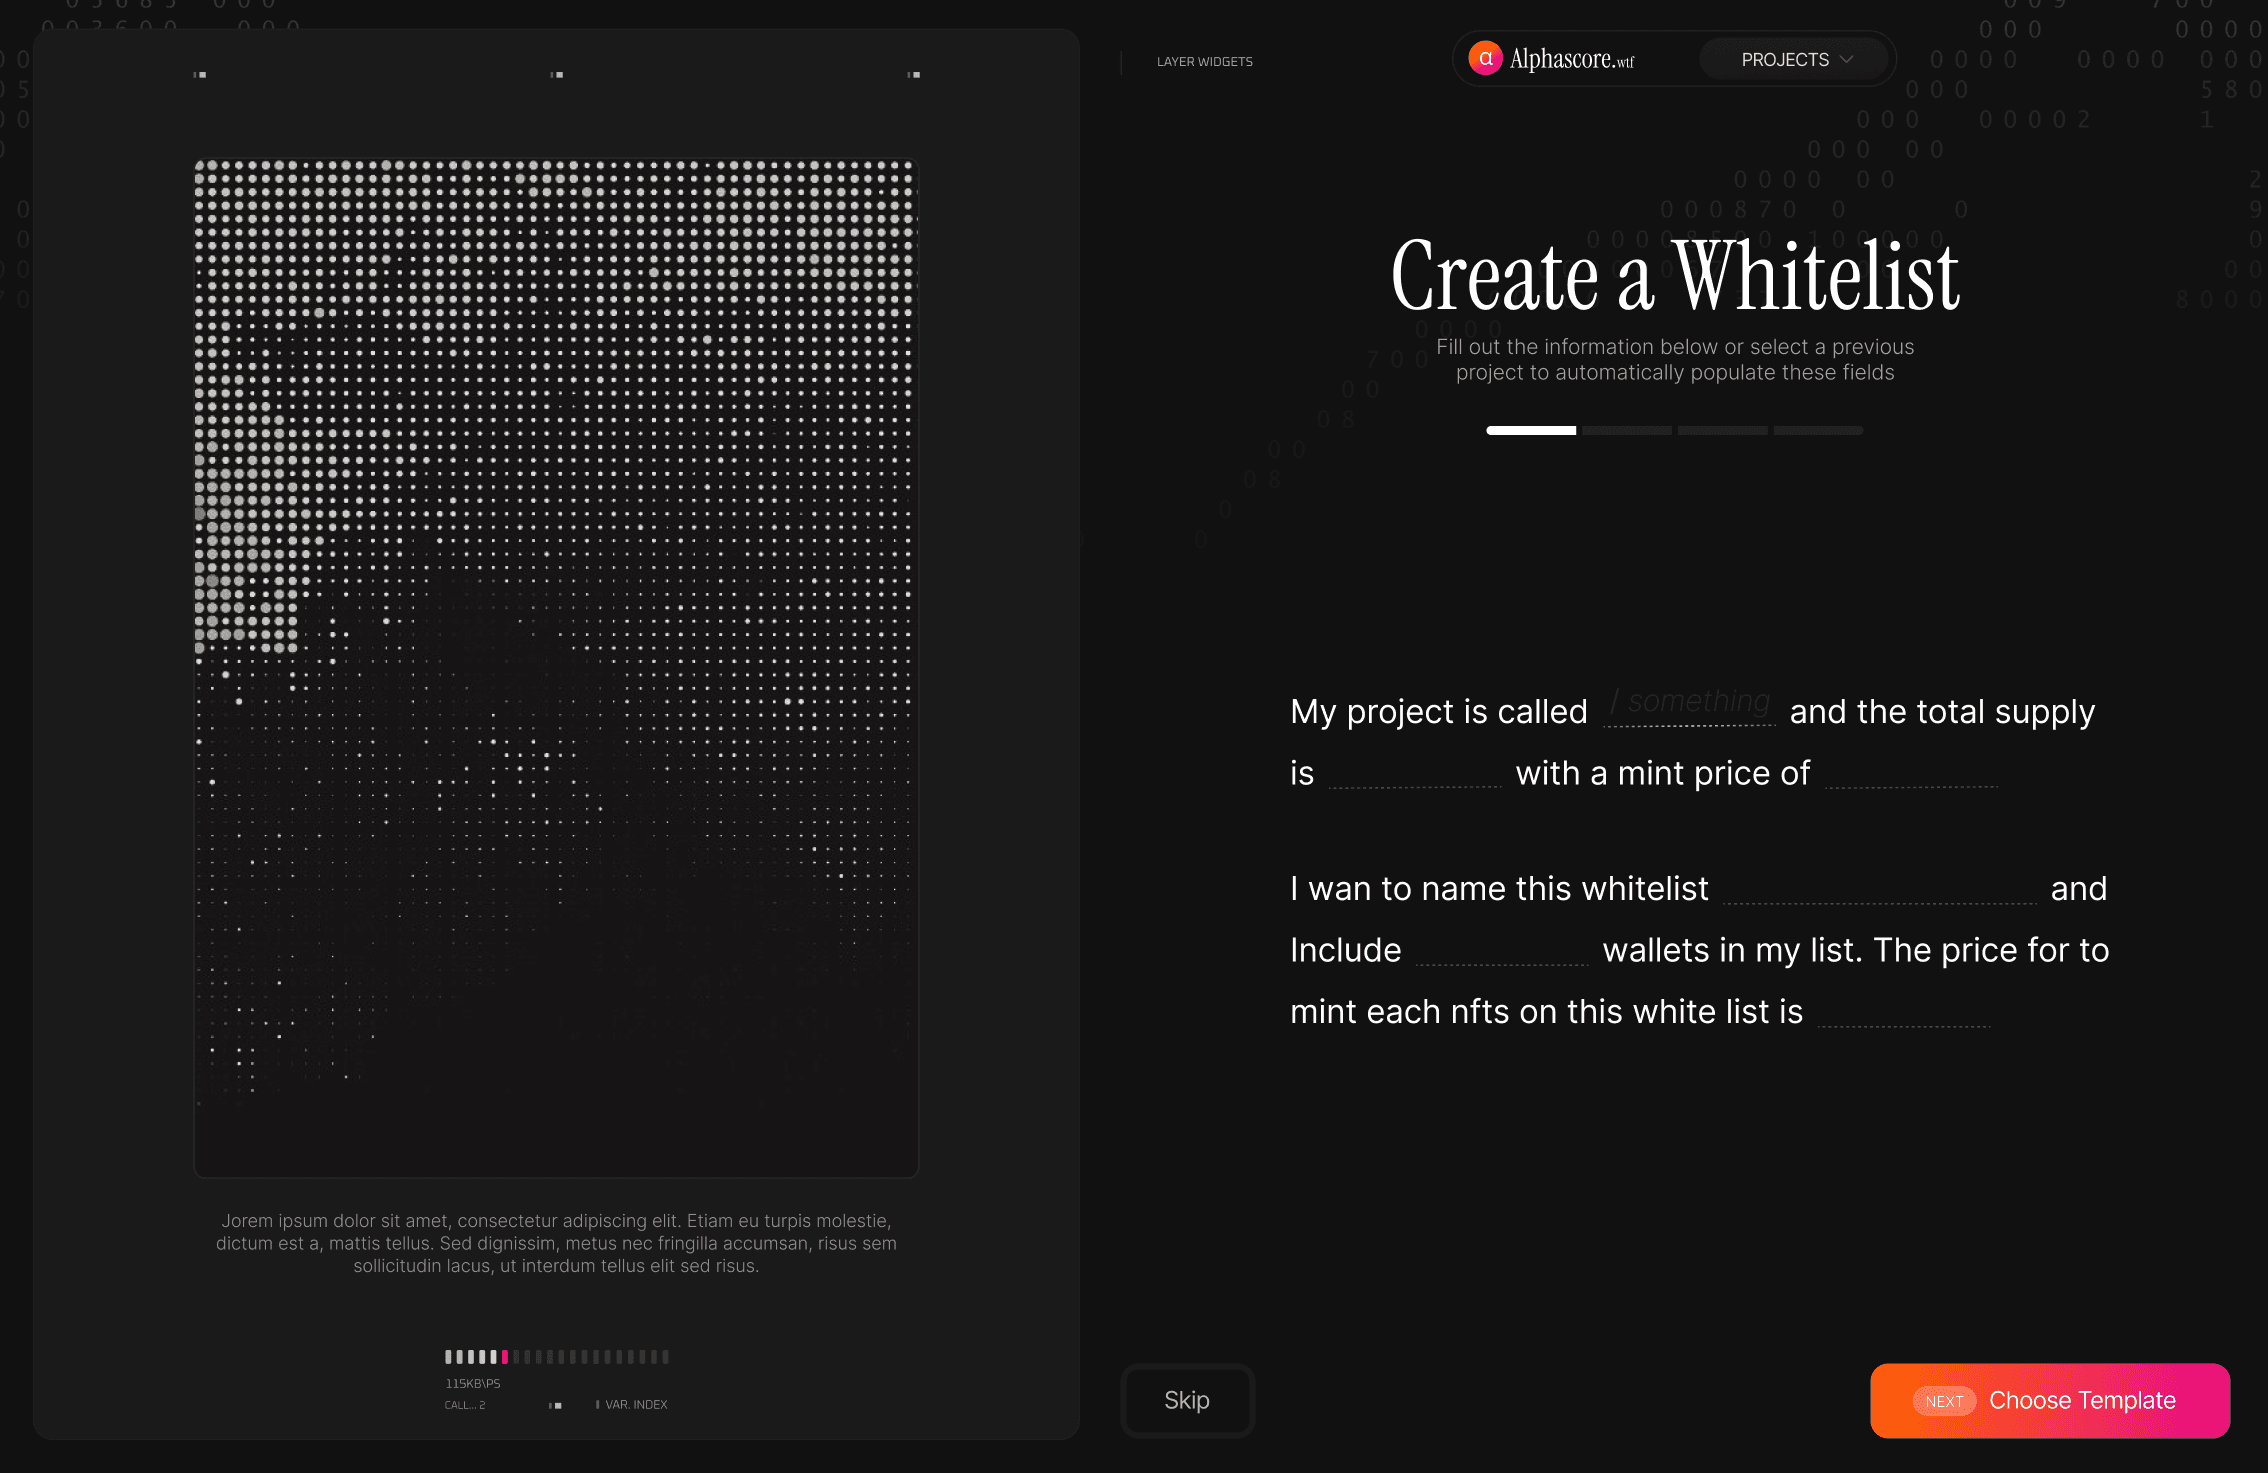This screenshot has height=1473, width=2268.
Task: Click the mint price blank field
Action: [x=1910, y=772]
